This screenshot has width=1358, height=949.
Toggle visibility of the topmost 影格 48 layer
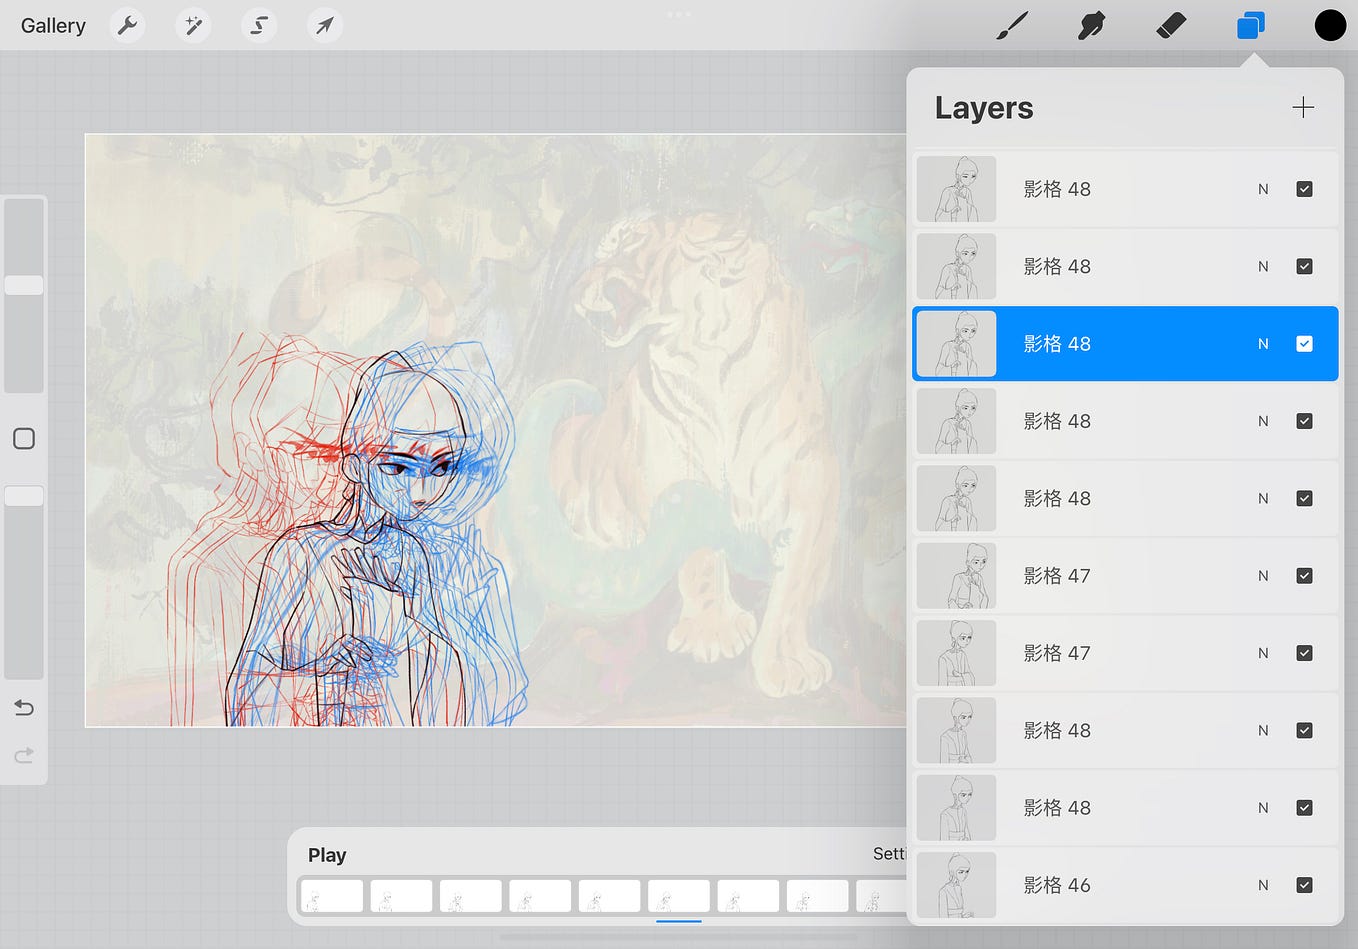point(1305,189)
